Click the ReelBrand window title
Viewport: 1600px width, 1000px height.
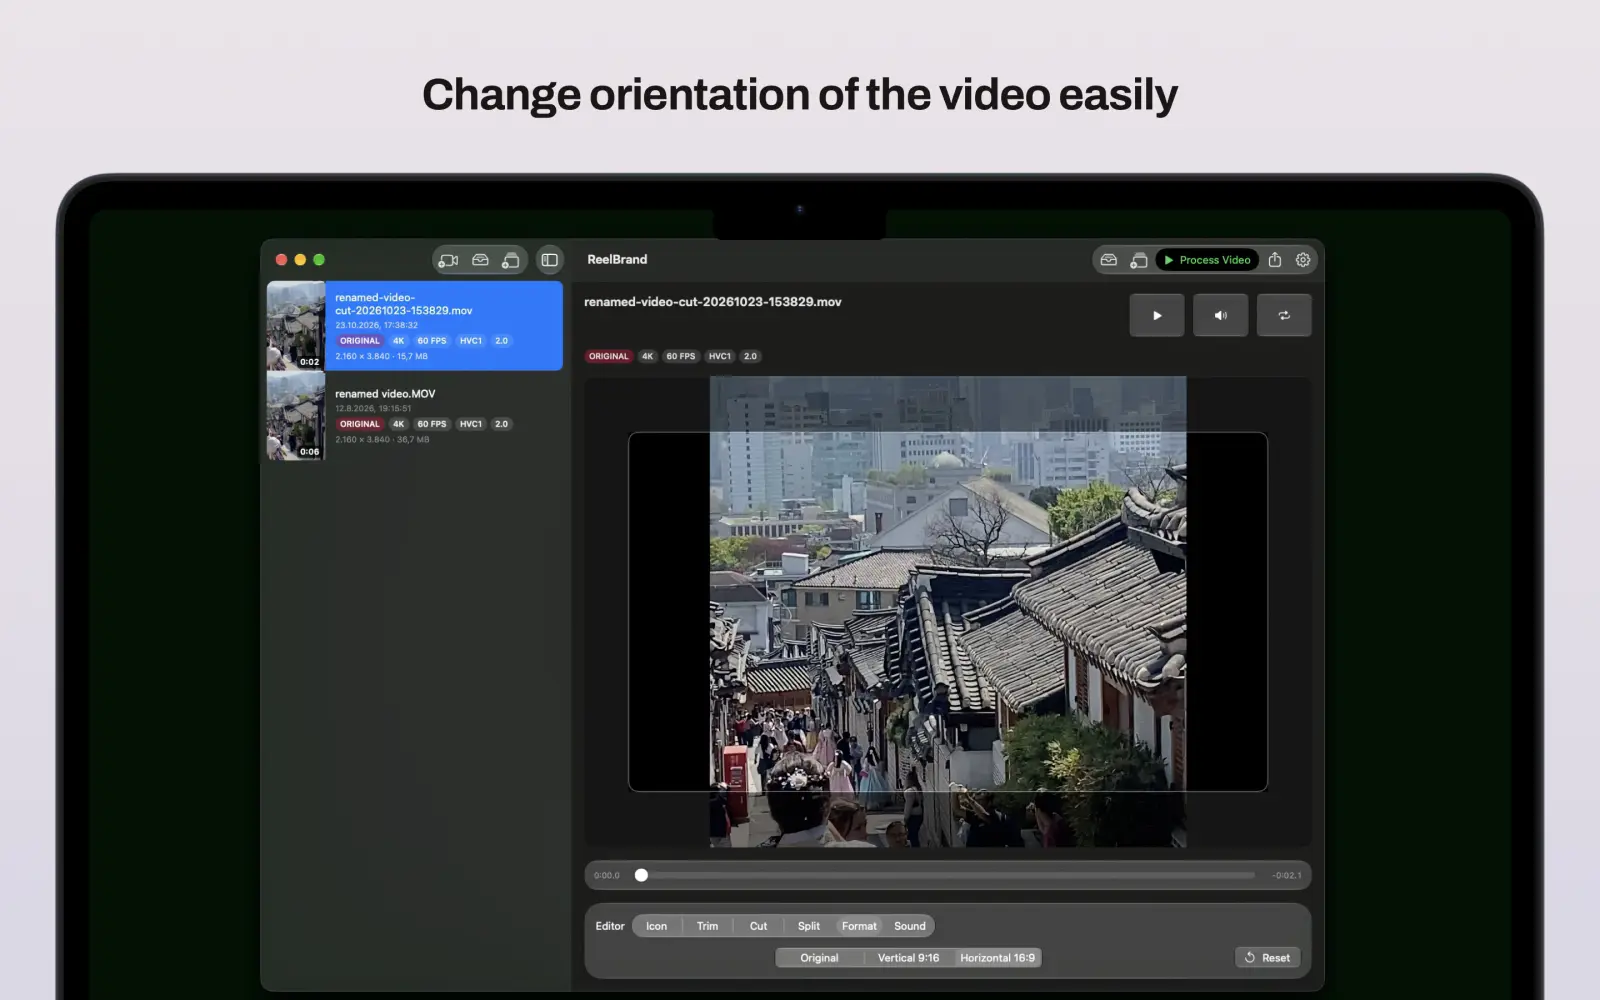point(617,259)
